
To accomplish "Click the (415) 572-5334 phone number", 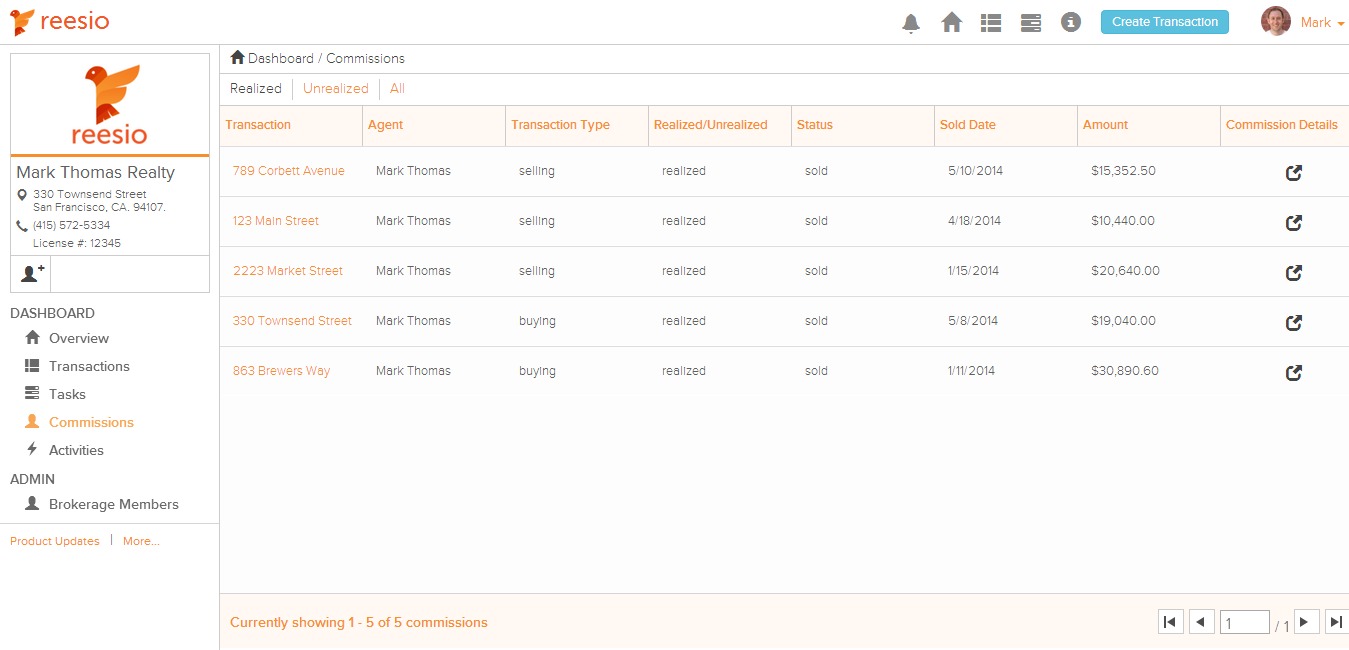I will coord(72,225).
